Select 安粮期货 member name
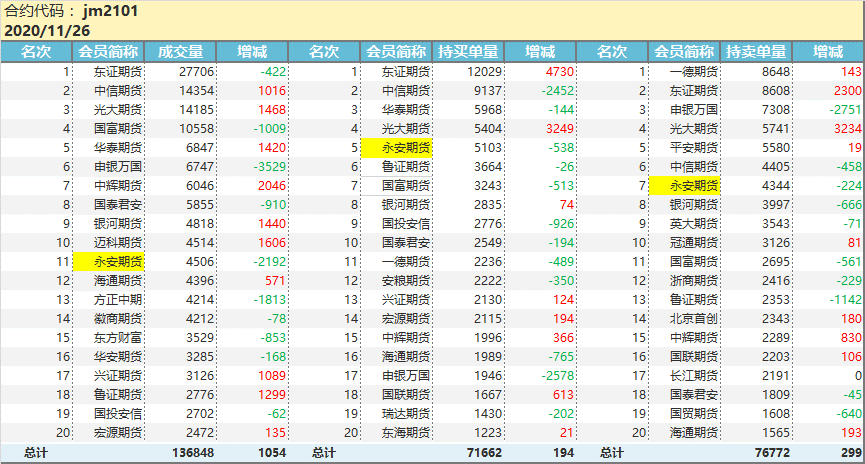Viewport: 865px width, 464px height. 406,281
